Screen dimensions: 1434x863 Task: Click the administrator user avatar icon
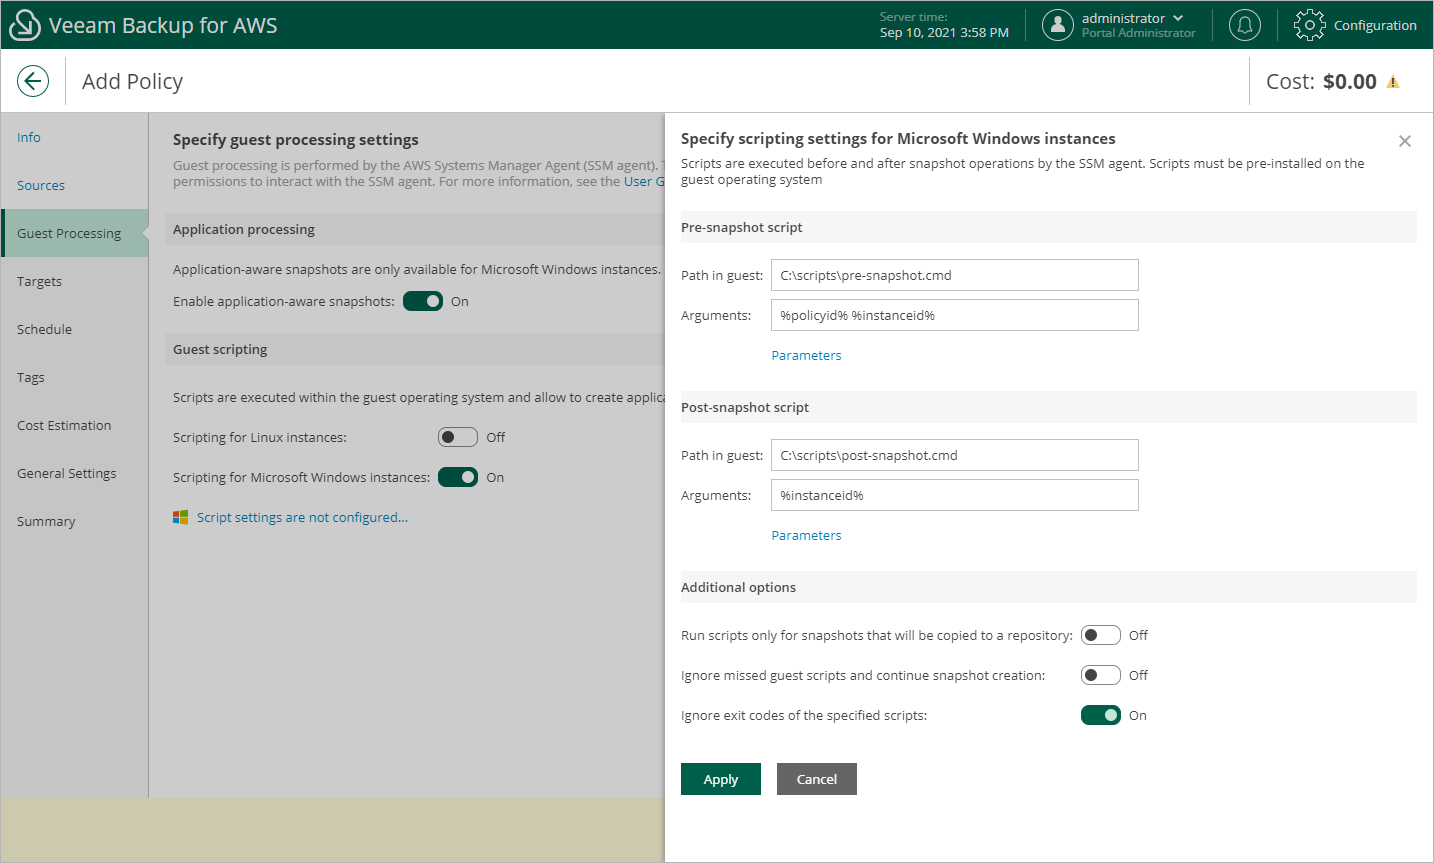(x=1057, y=25)
